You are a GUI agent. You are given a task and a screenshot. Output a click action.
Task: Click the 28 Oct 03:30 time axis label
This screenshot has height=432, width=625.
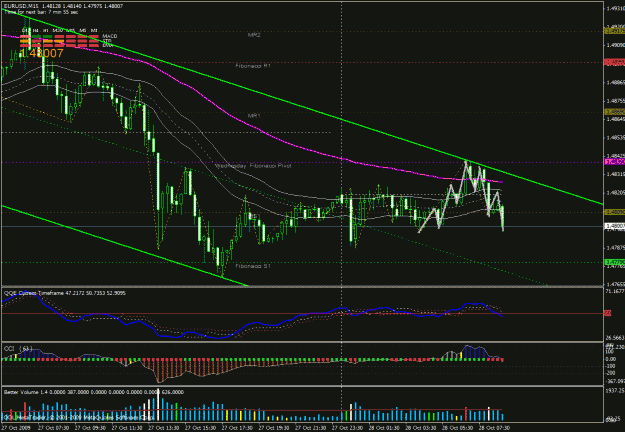tap(420, 428)
